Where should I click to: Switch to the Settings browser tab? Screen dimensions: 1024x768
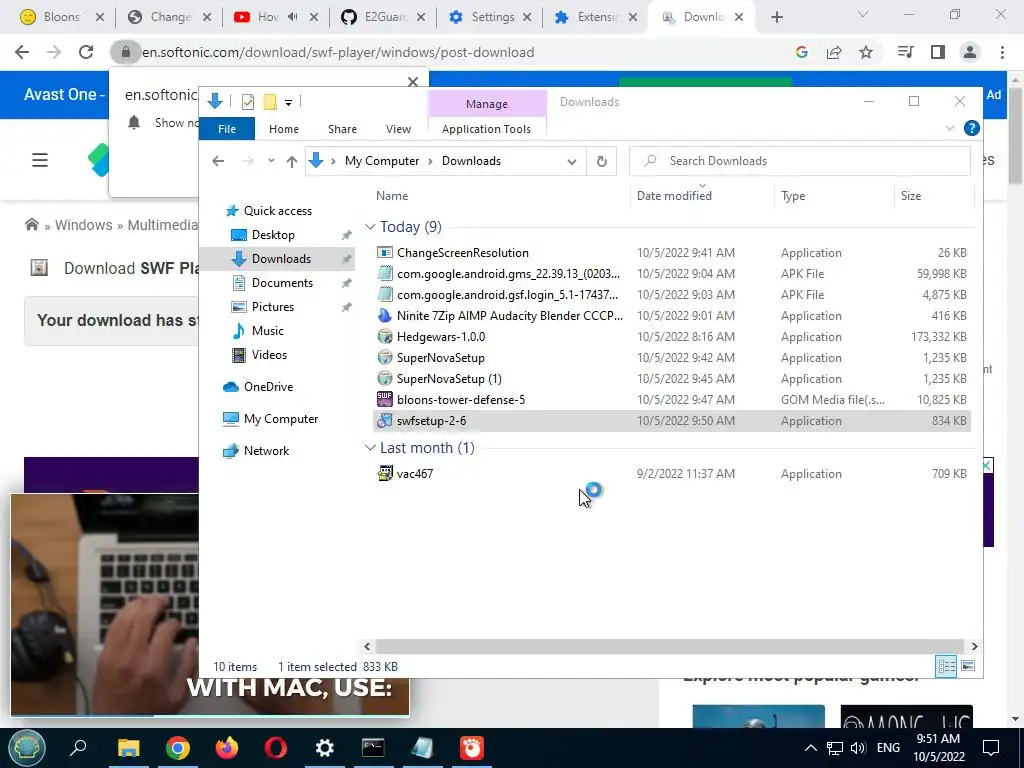[492, 17]
